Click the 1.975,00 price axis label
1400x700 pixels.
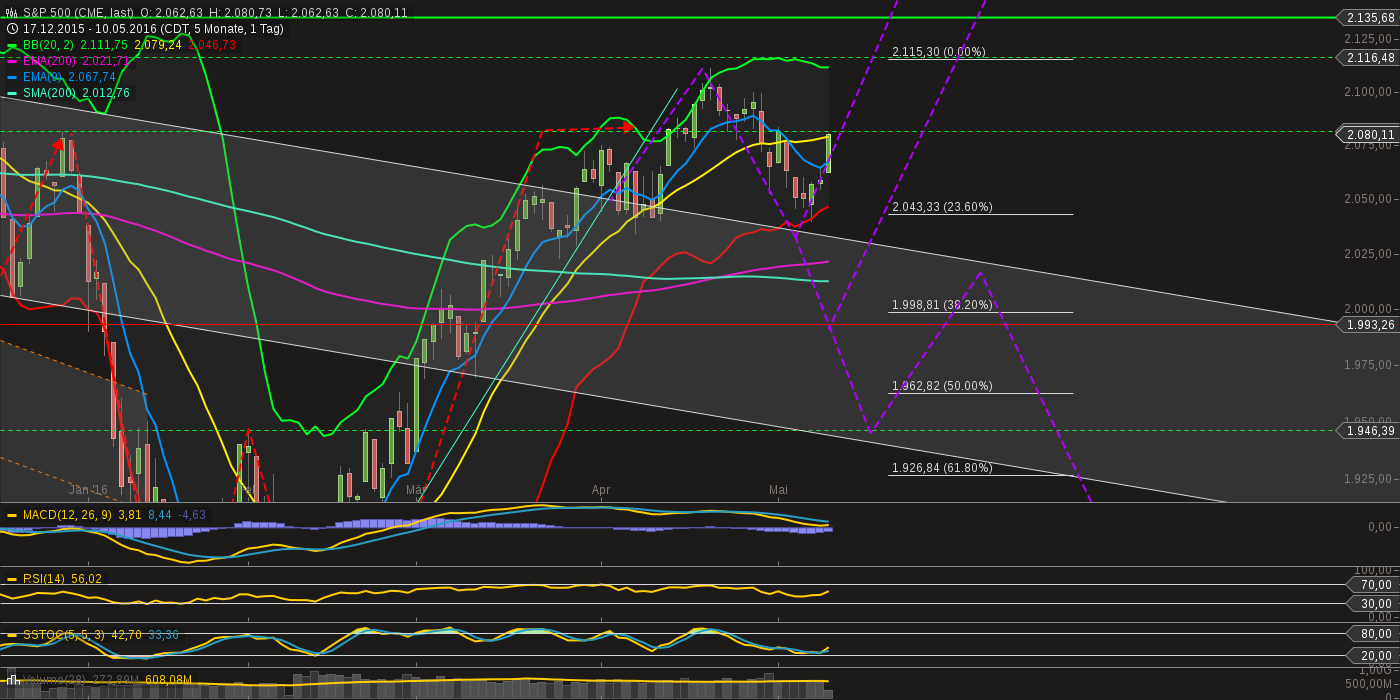click(x=1368, y=364)
